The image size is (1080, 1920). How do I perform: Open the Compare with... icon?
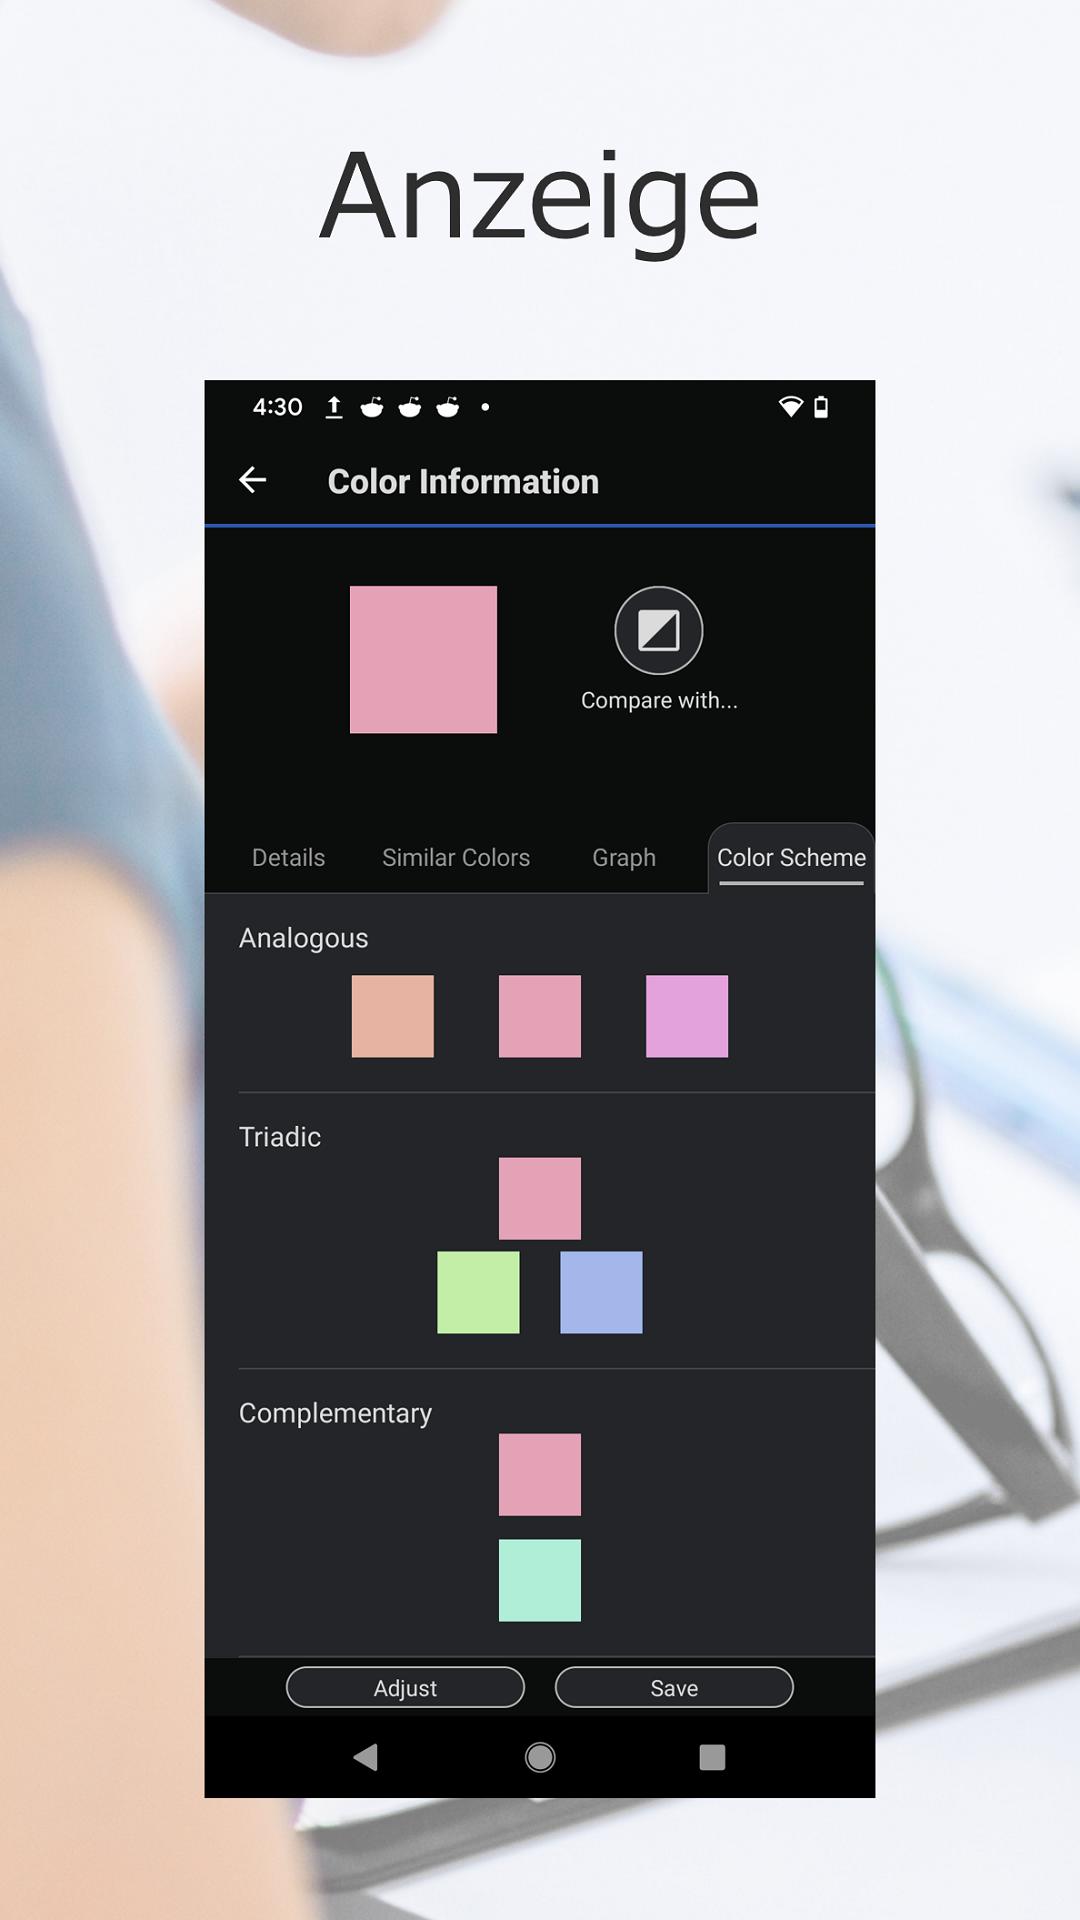659,630
